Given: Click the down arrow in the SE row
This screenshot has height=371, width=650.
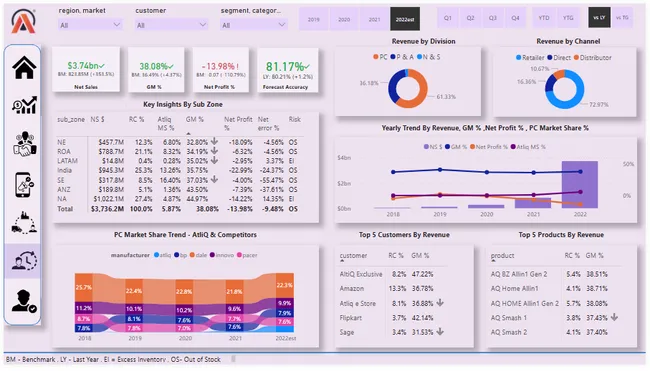Looking at the screenshot, I should coord(214,179).
